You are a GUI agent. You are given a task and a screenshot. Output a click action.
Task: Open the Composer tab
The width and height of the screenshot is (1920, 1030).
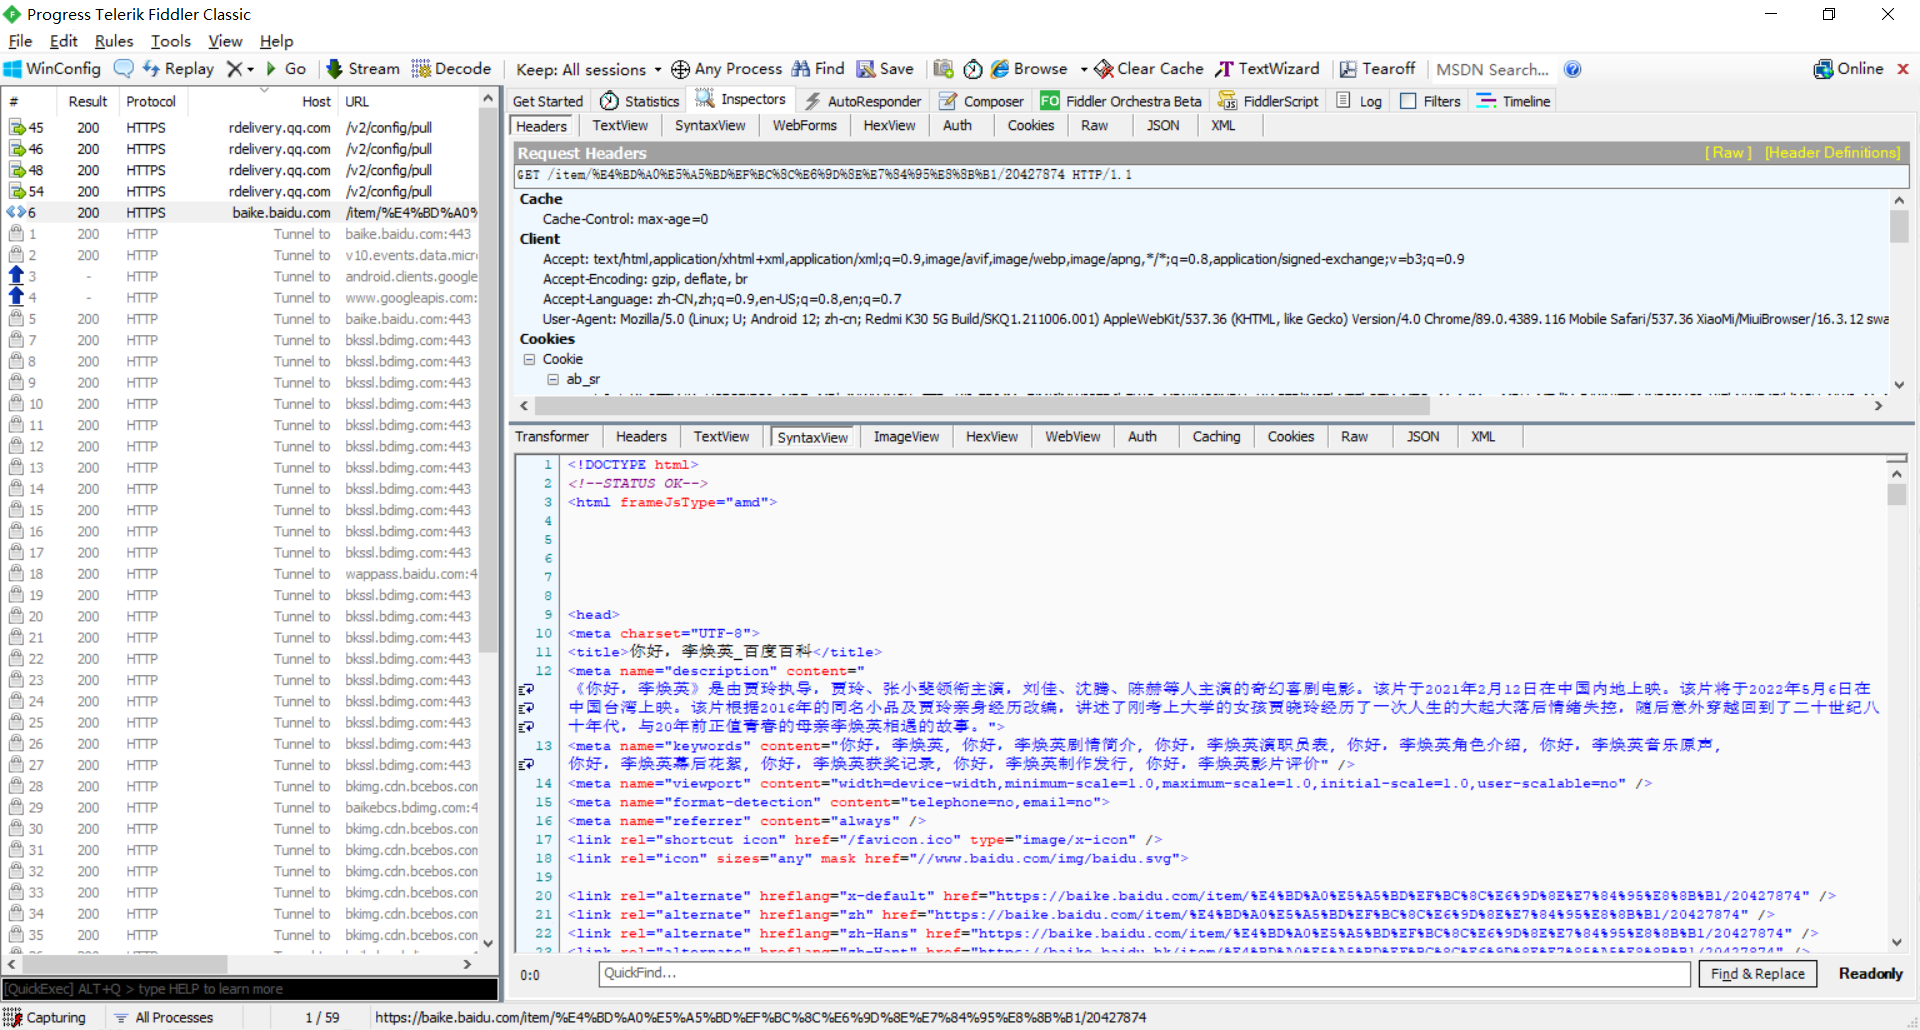pos(981,101)
